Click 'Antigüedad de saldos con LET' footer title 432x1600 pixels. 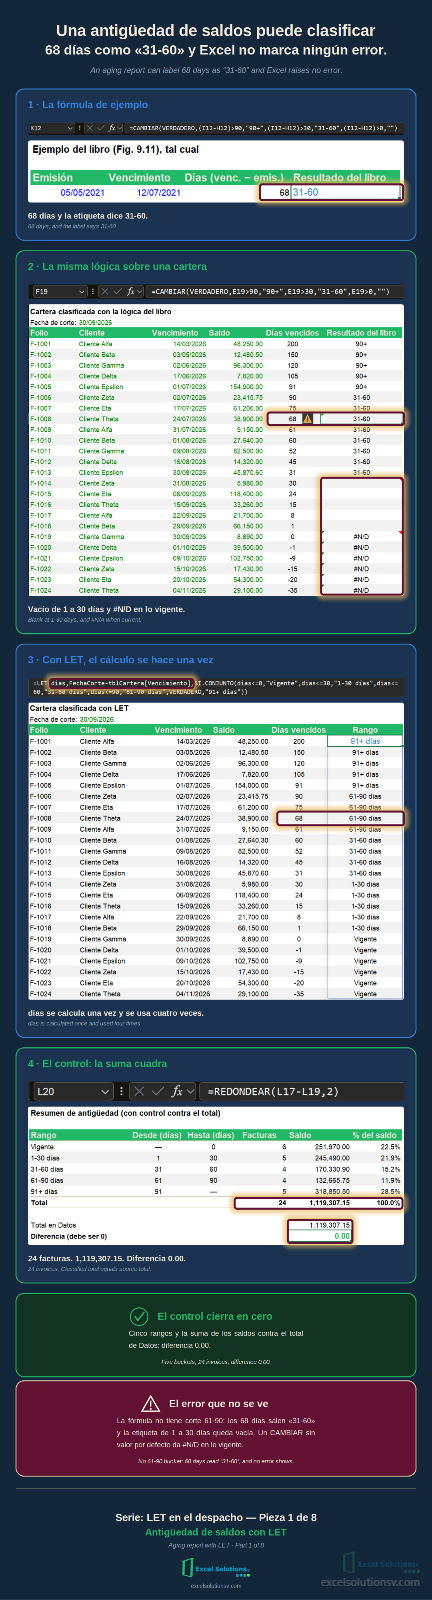pos(216,1532)
